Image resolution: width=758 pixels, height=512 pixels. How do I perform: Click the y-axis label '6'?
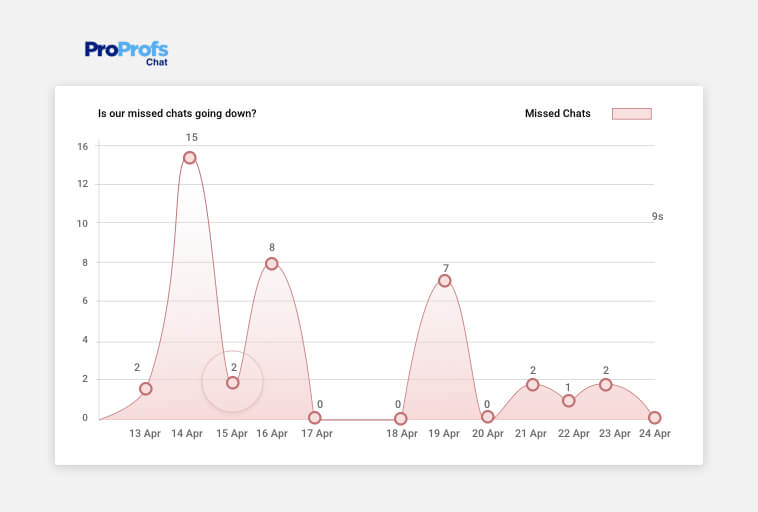tap(85, 301)
